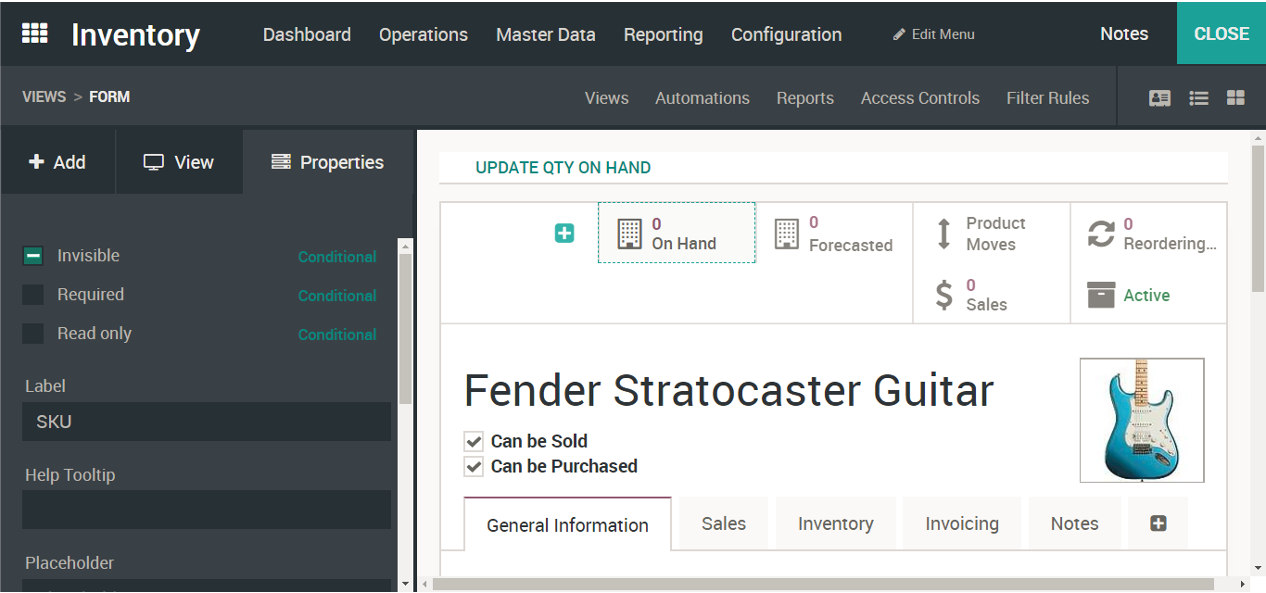Viewport: 1266px width, 593px height.
Task: Switch to list view icon
Action: click(x=1199, y=98)
